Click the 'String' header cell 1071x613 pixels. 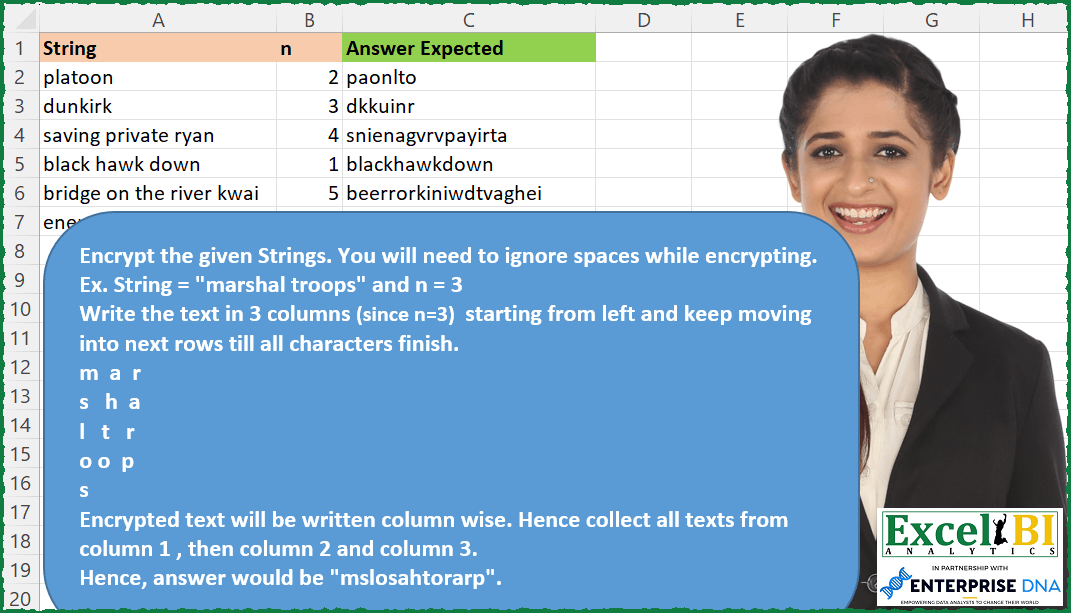pos(158,48)
